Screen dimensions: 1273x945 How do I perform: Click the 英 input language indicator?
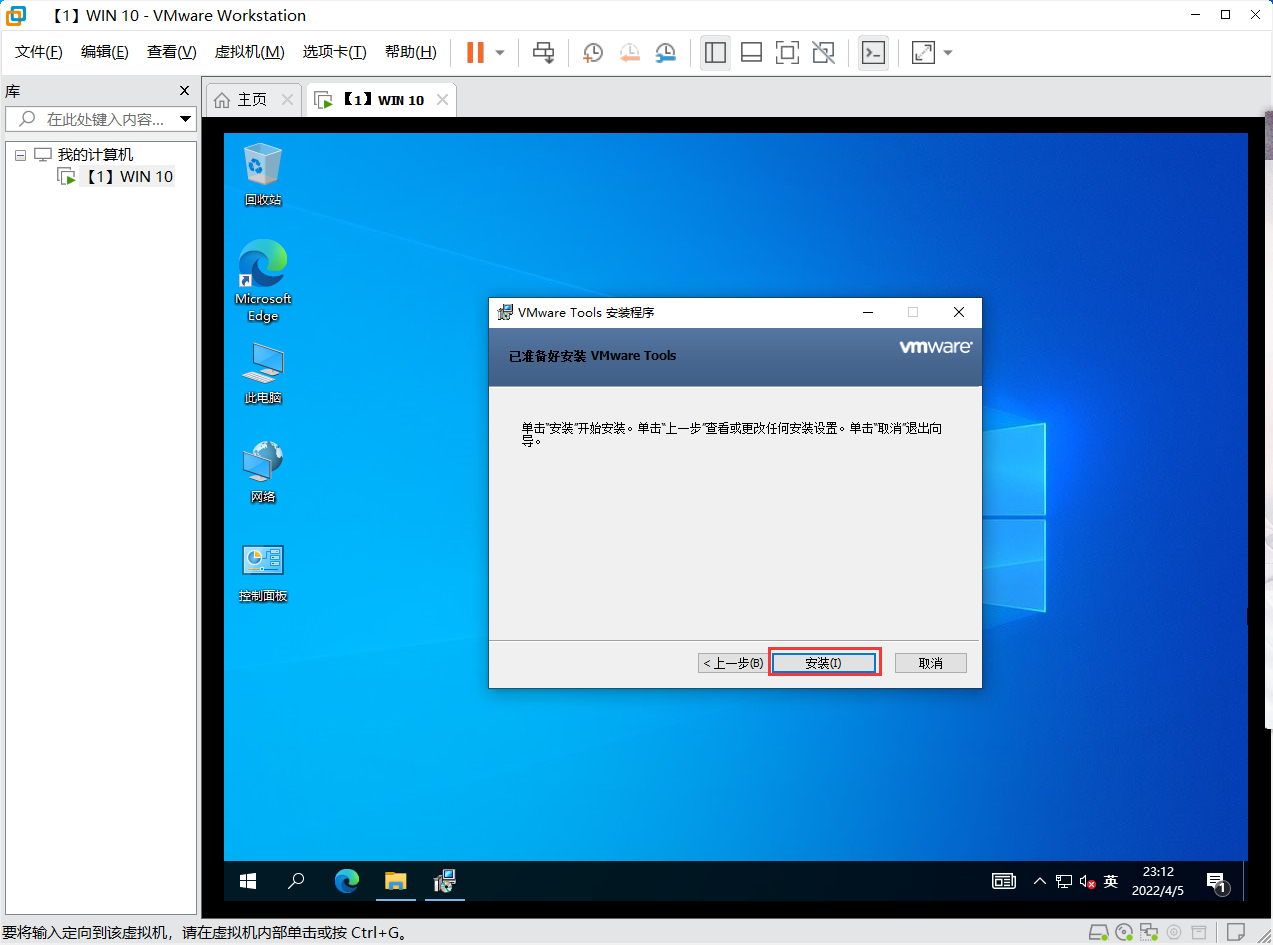pos(1111,881)
